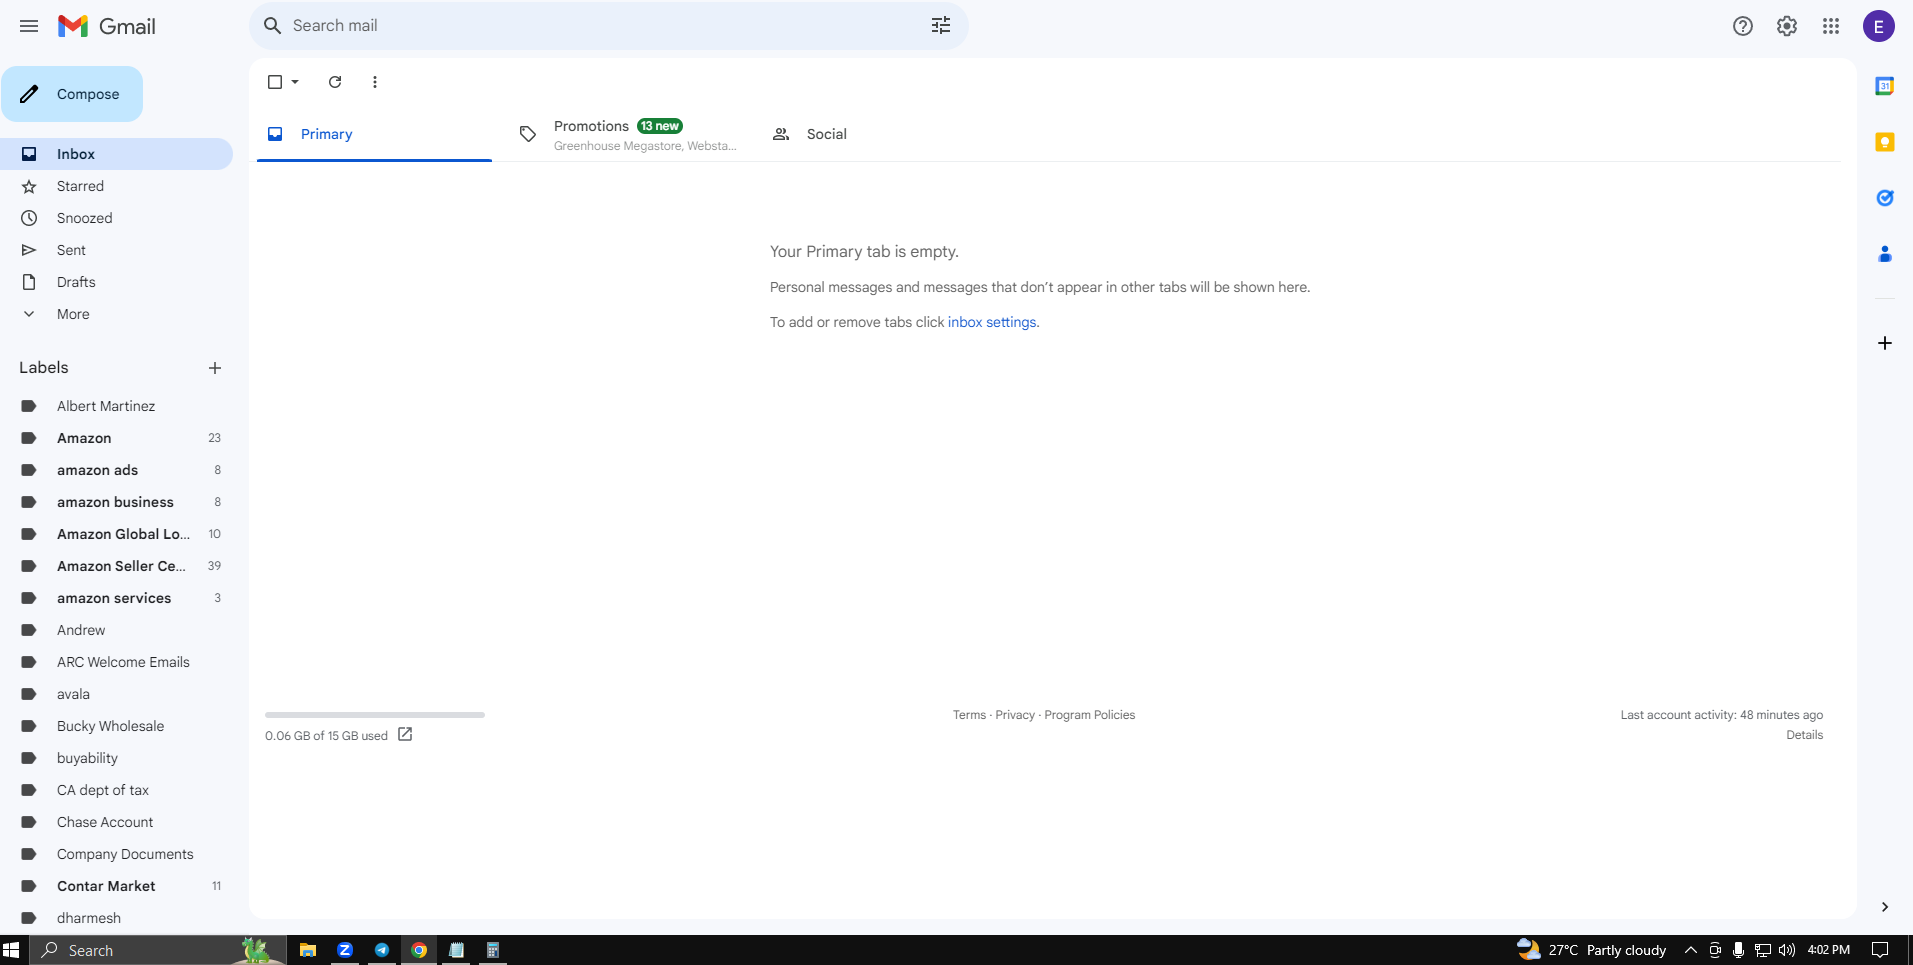The height and width of the screenshot is (965, 1913).
Task: Open Chrome from the taskbar
Action: [419, 950]
